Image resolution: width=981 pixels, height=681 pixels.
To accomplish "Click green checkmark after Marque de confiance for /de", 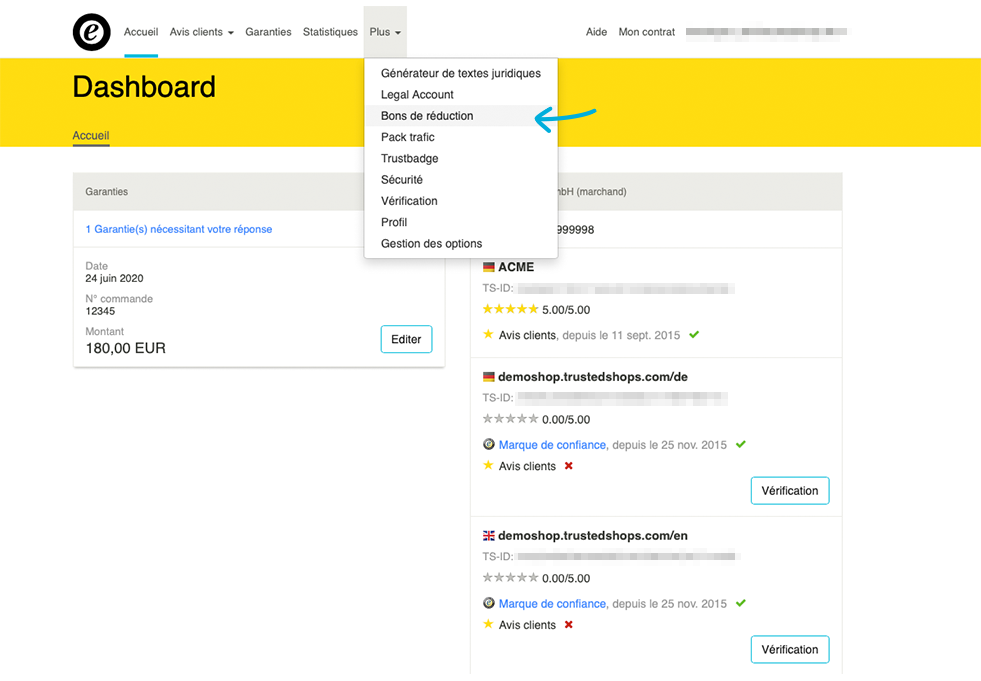I will 741,444.
